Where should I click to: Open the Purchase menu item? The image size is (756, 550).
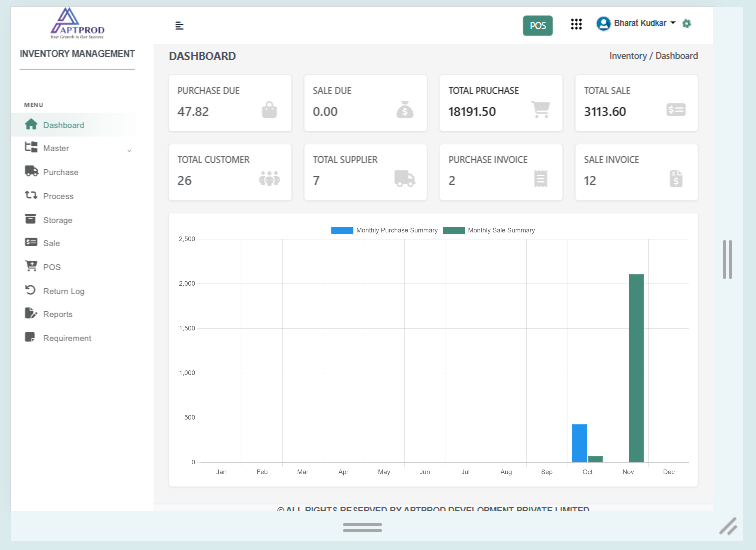(x=60, y=172)
